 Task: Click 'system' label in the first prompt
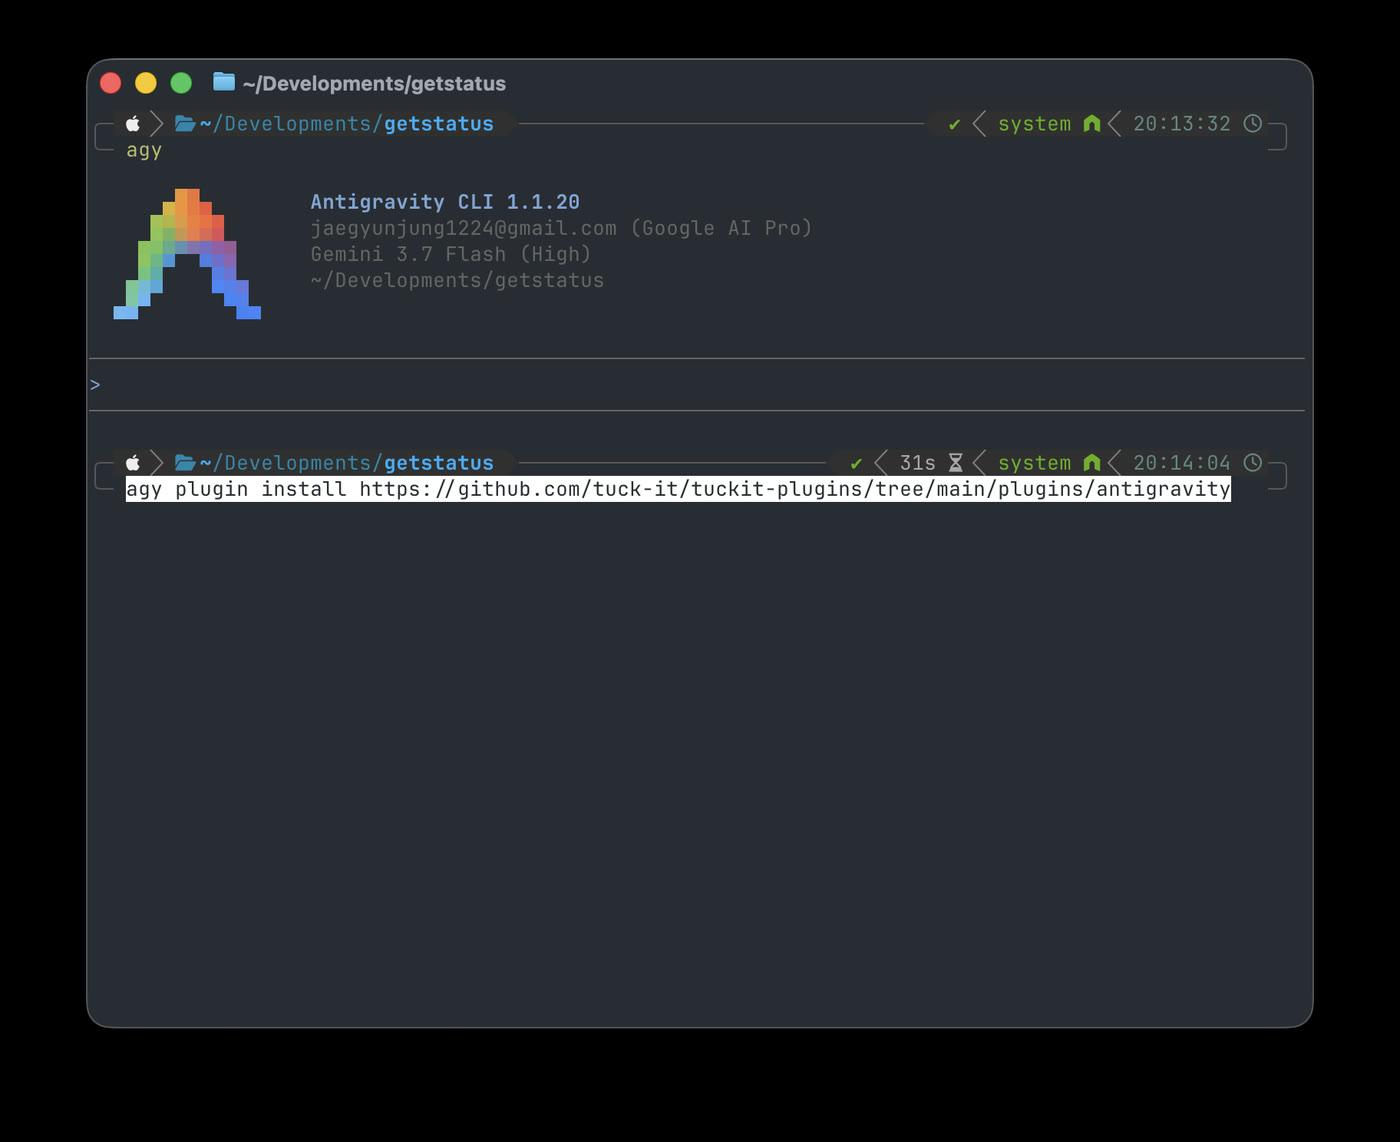1034,124
